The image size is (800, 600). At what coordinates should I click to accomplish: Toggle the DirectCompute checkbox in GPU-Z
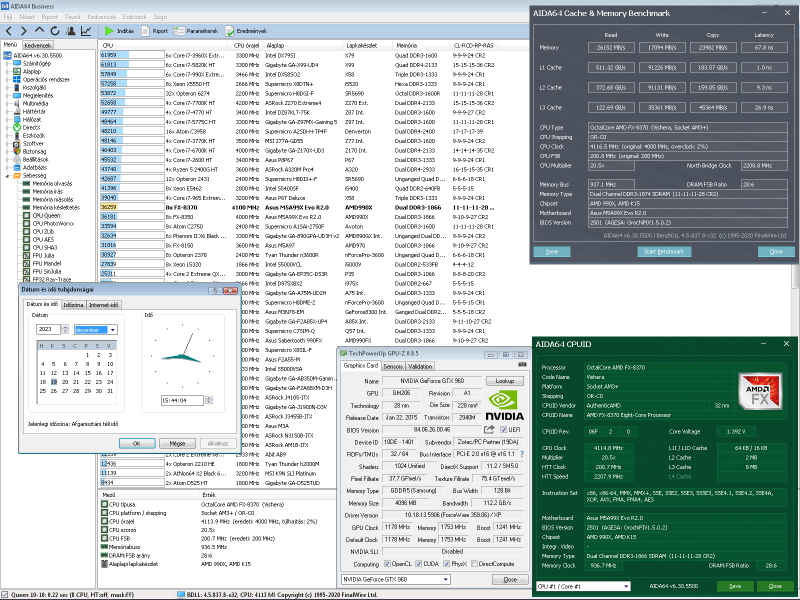[474, 564]
